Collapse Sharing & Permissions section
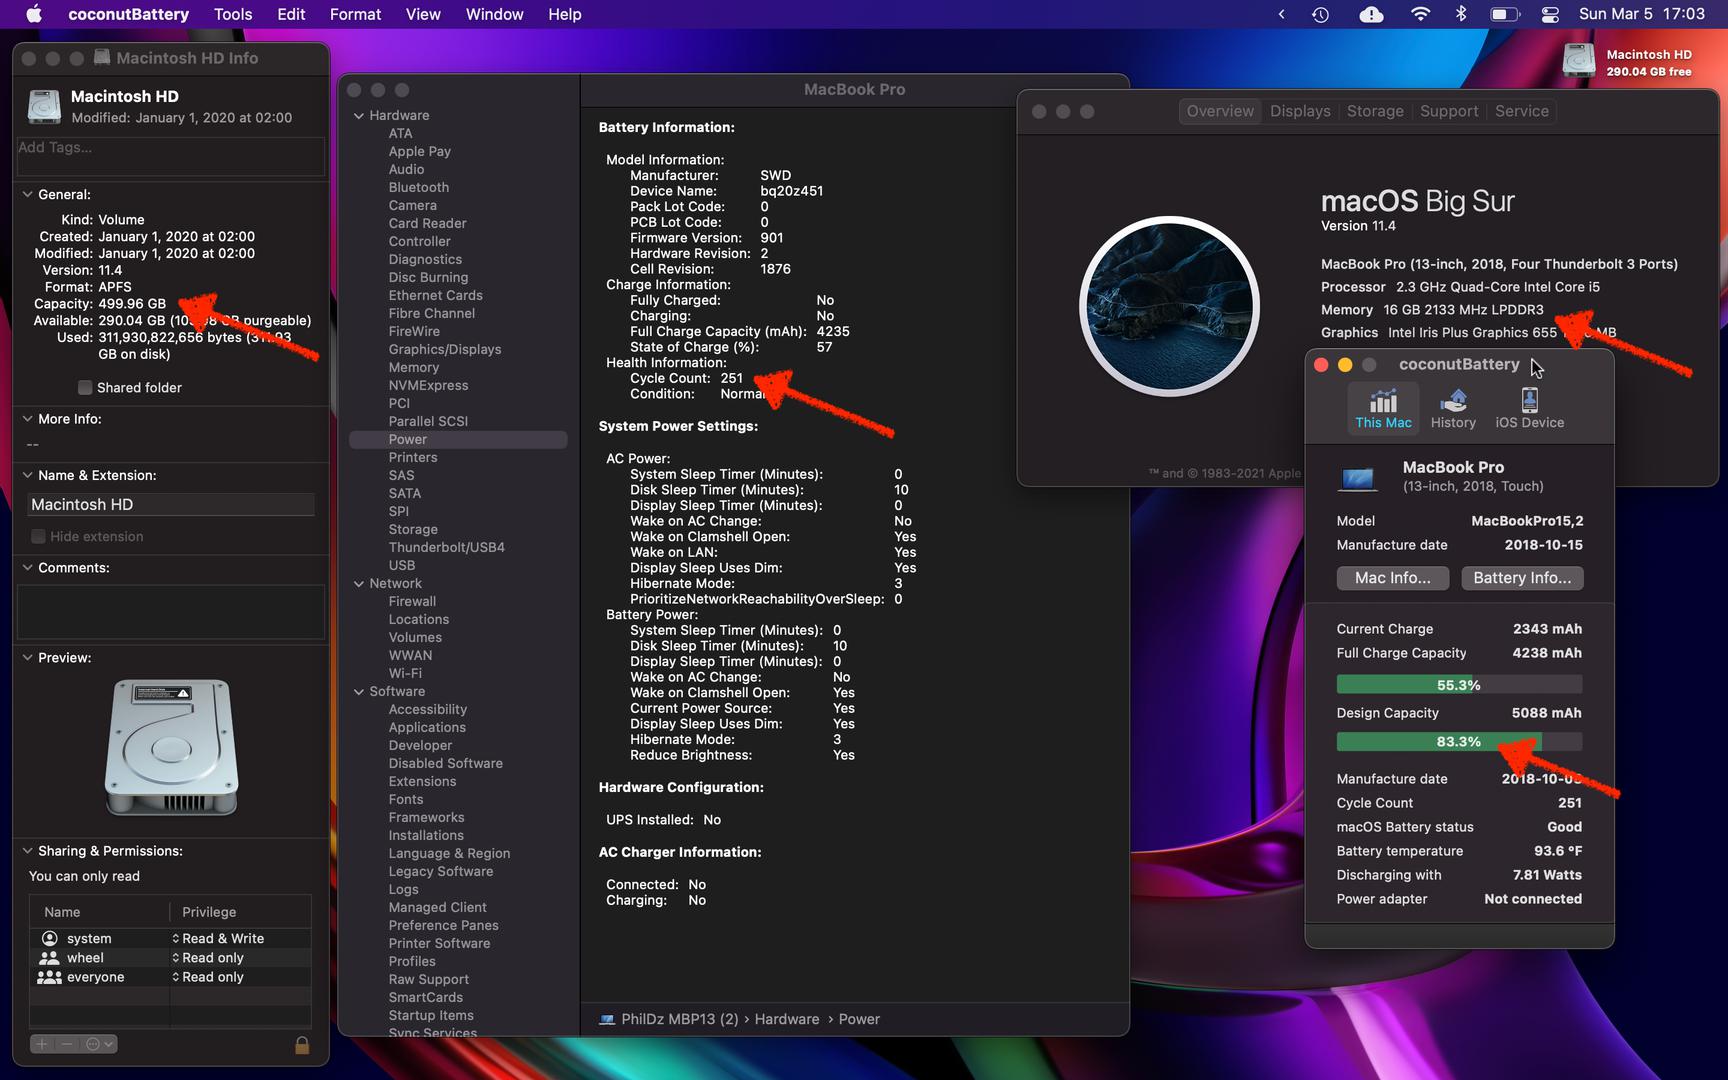This screenshot has width=1728, height=1080. click(28, 851)
